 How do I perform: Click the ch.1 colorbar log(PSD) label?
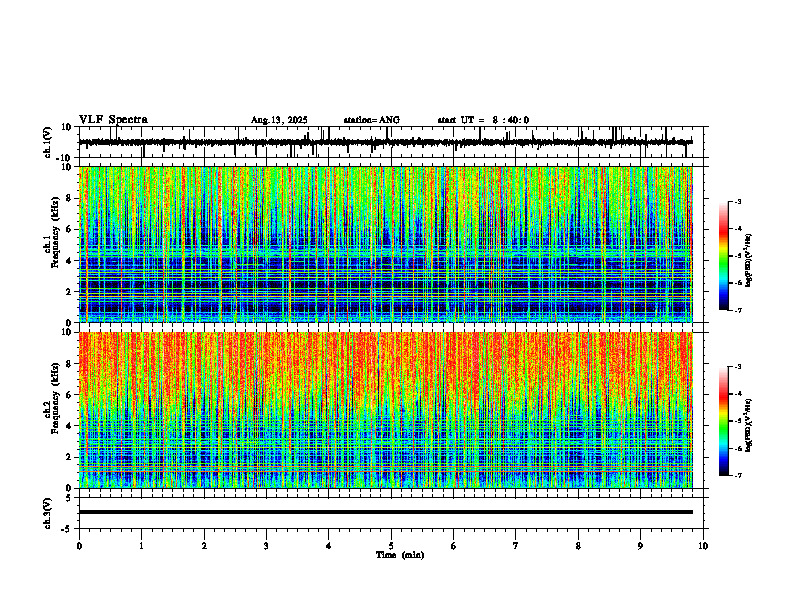749,261
